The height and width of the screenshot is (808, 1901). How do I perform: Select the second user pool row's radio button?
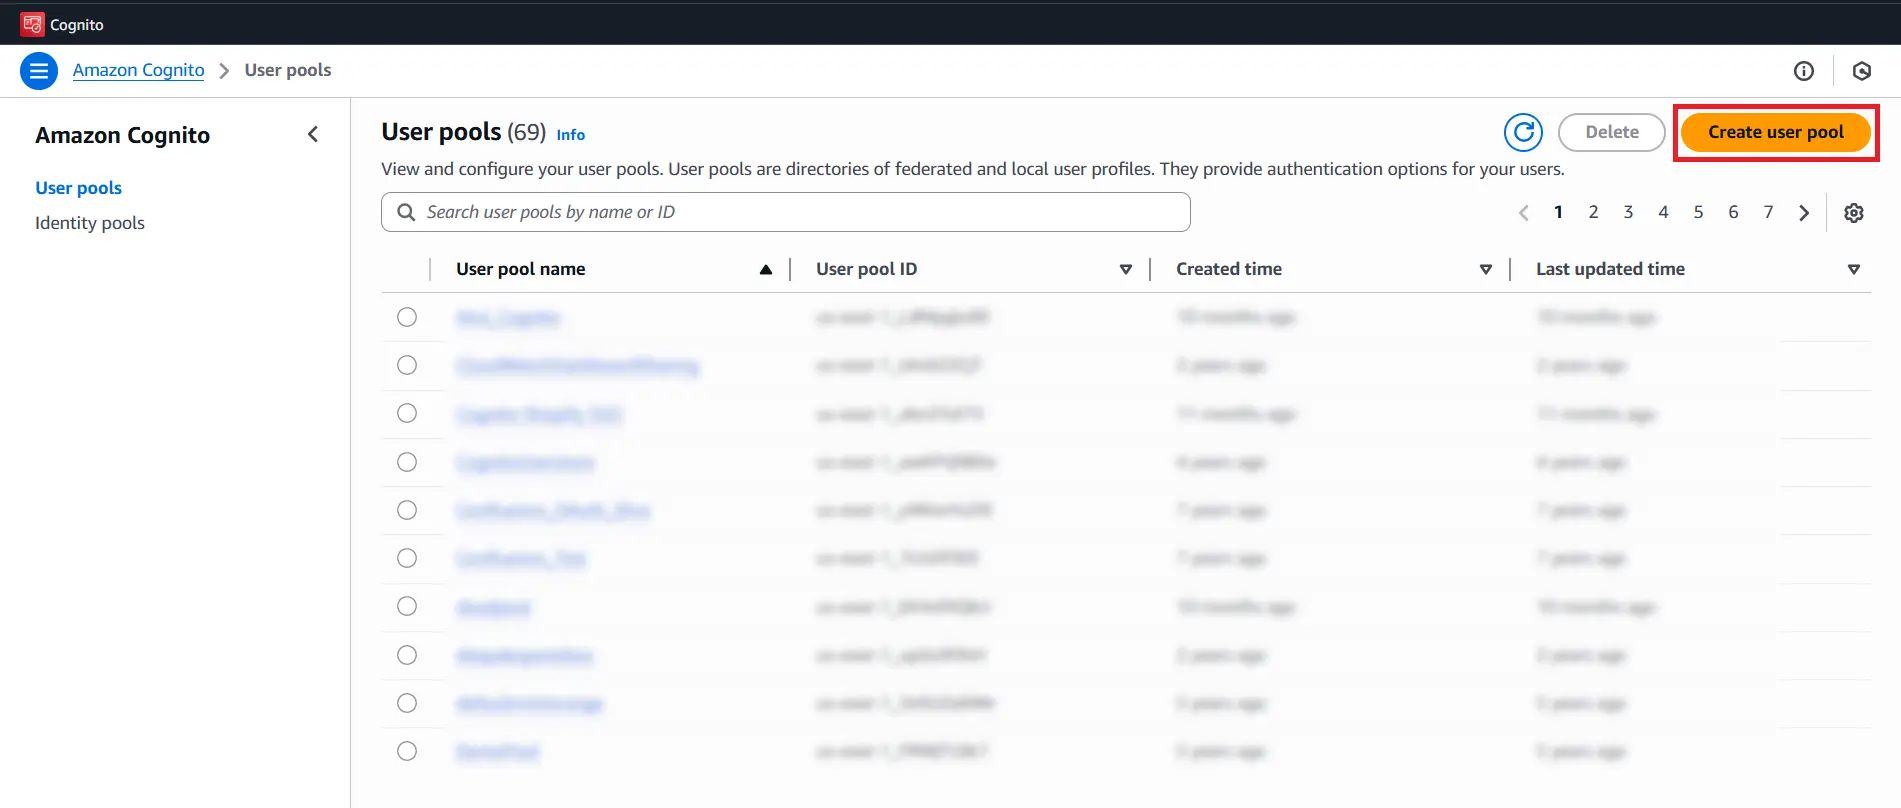407,365
